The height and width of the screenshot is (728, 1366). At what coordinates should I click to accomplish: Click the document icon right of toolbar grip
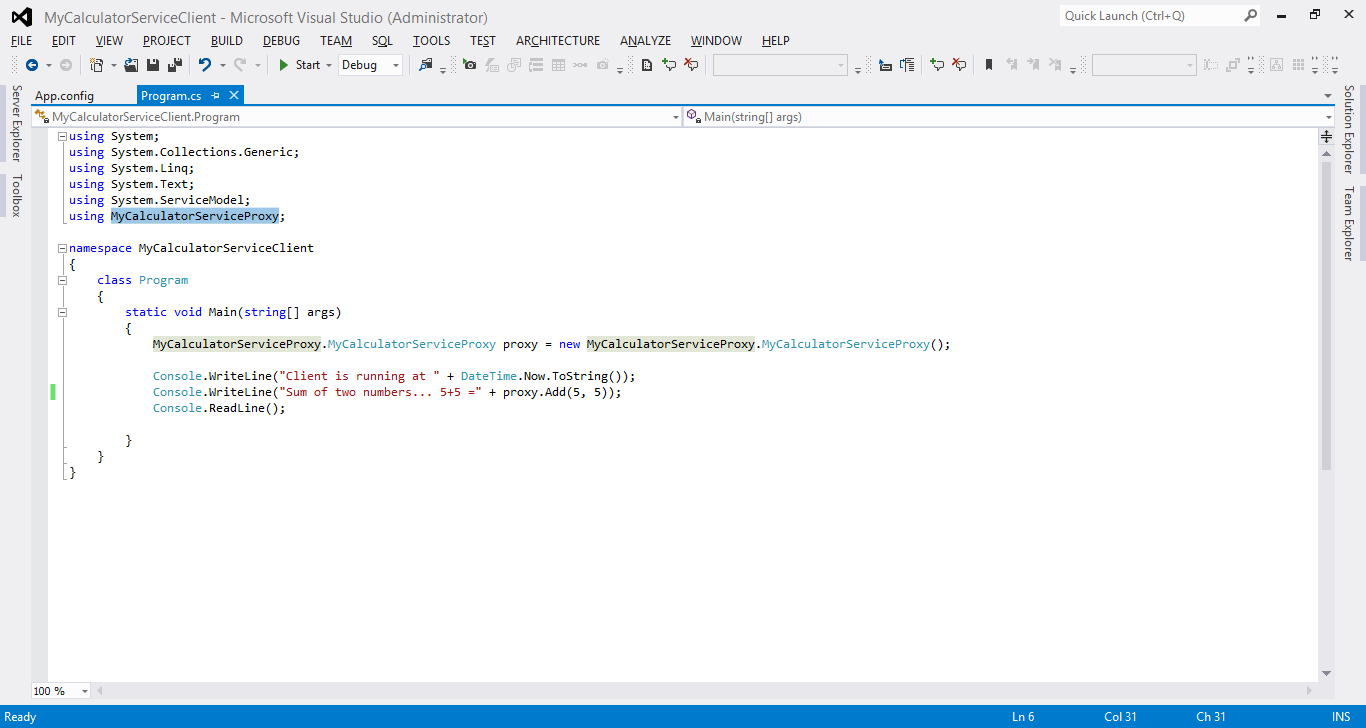[647, 65]
